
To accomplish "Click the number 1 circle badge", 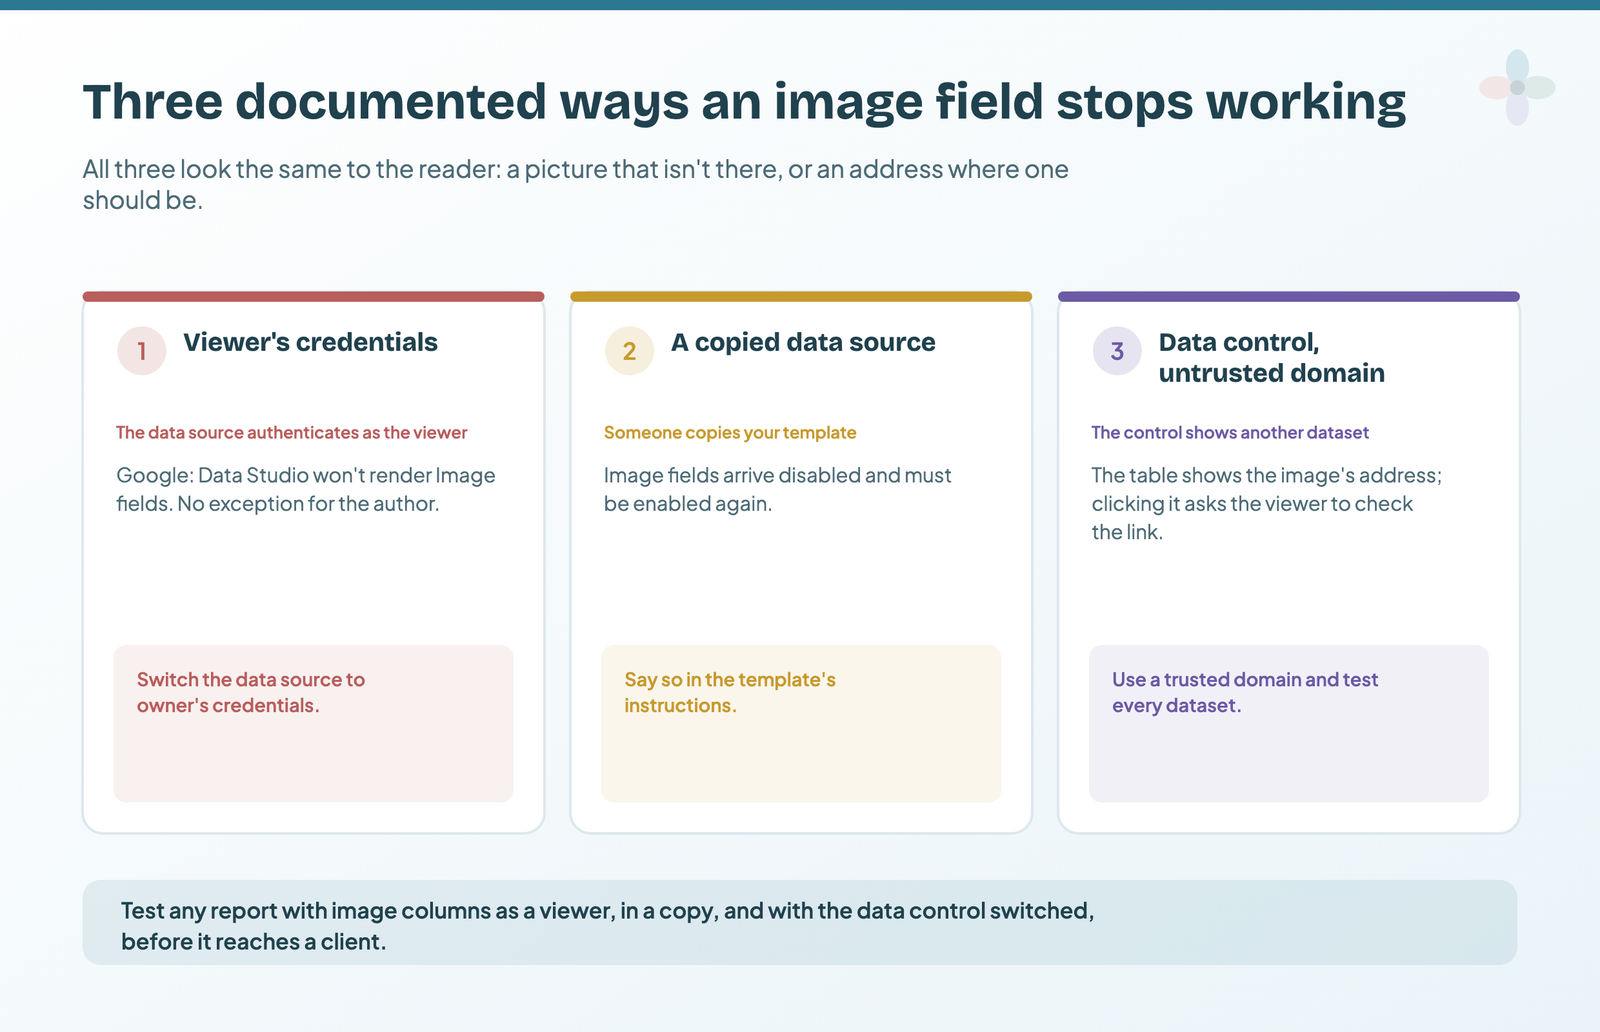I will pos(142,351).
